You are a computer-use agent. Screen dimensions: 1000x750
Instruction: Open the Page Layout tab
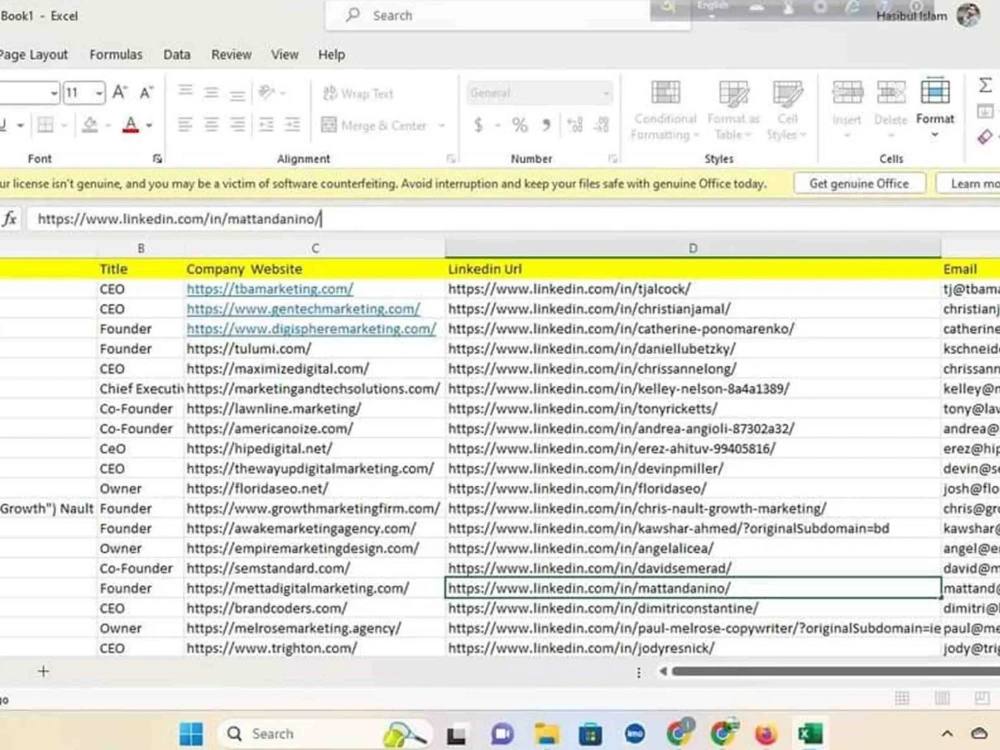33,55
